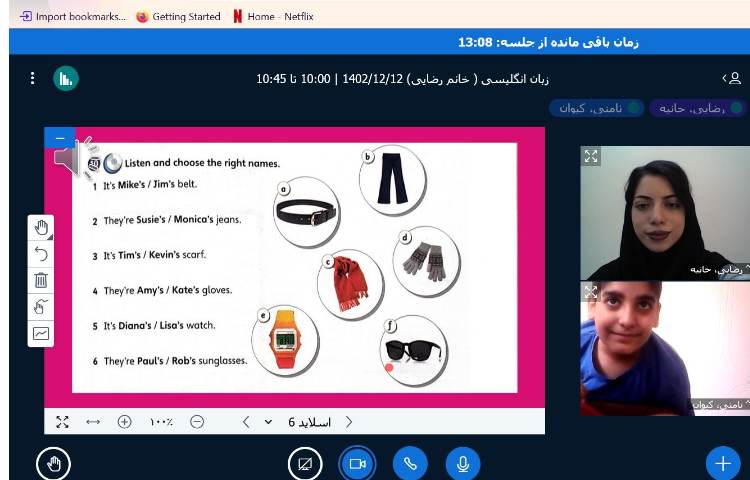Screen dimensions: 750x480
Task: Fit slide to width
Action: point(93,422)
